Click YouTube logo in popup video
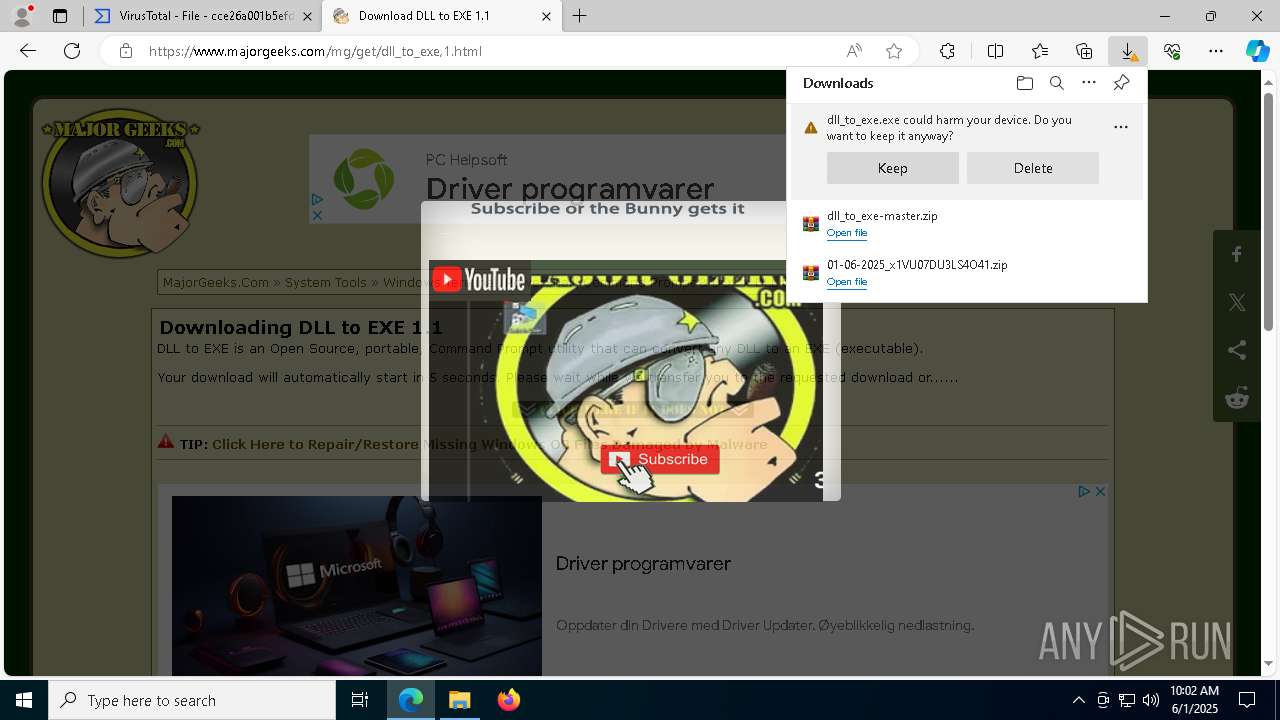Image resolution: width=1280 pixels, height=720 pixels. tap(480, 280)
